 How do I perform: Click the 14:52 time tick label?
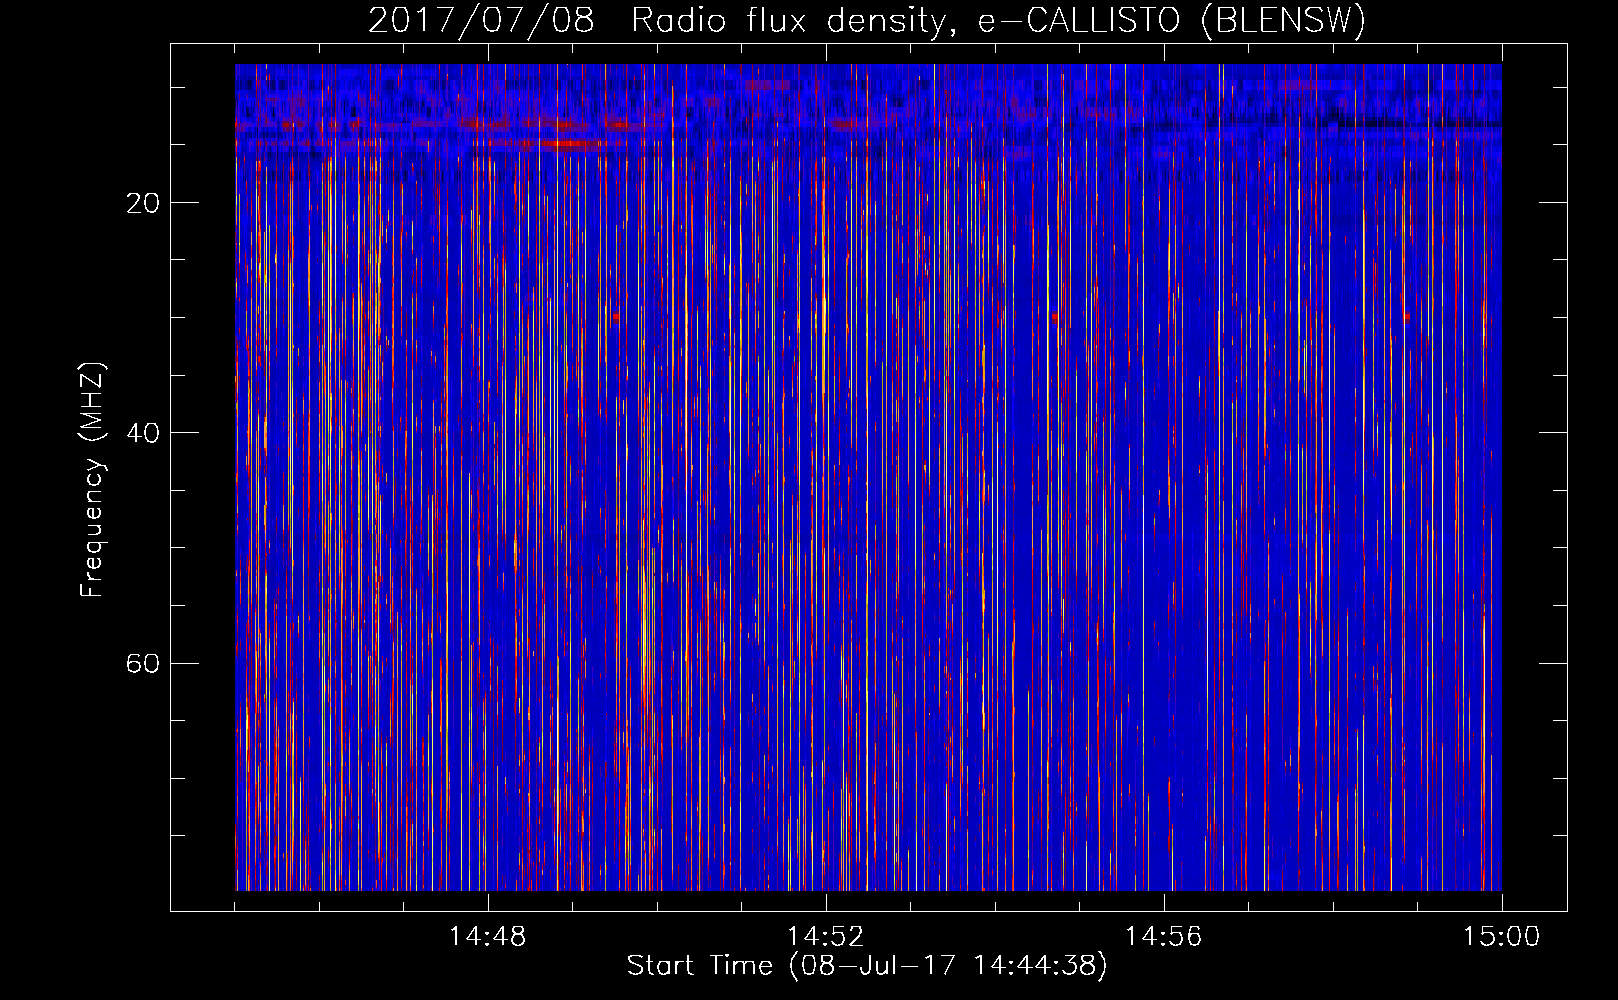coord(825,937)
